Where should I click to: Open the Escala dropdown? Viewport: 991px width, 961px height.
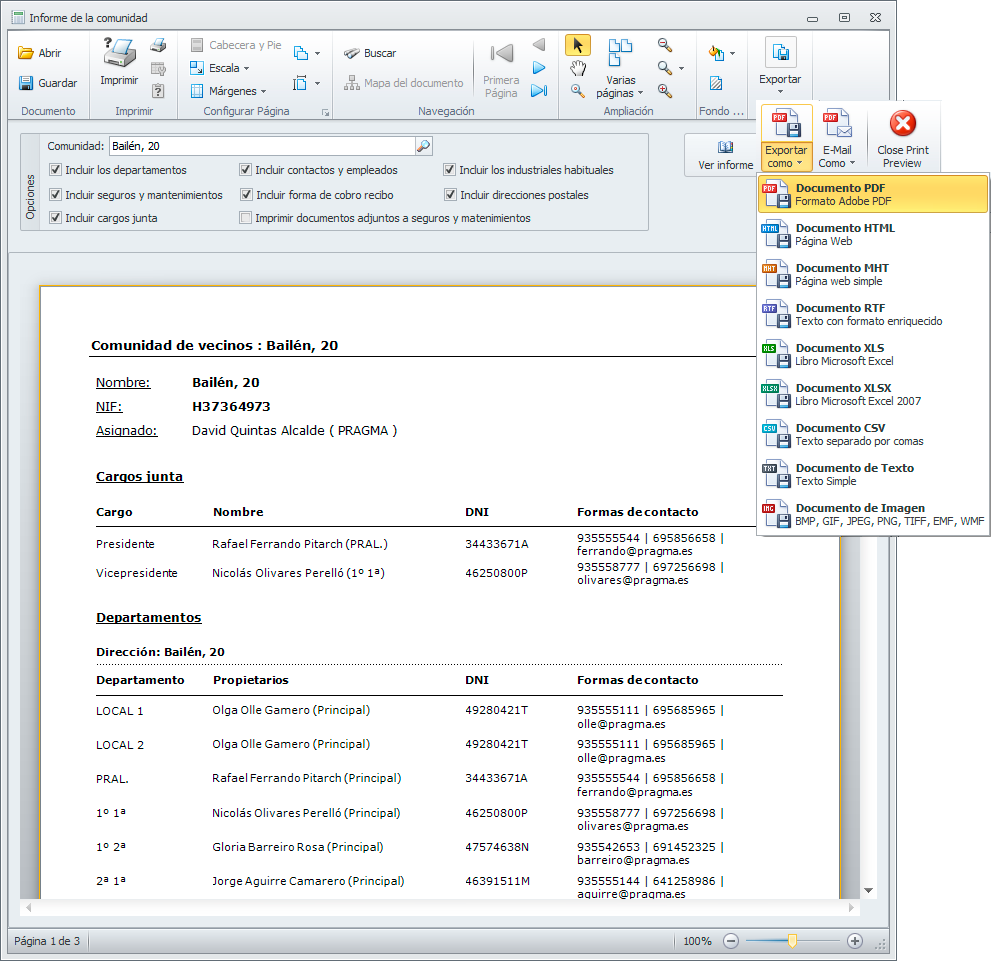(224, 68)
